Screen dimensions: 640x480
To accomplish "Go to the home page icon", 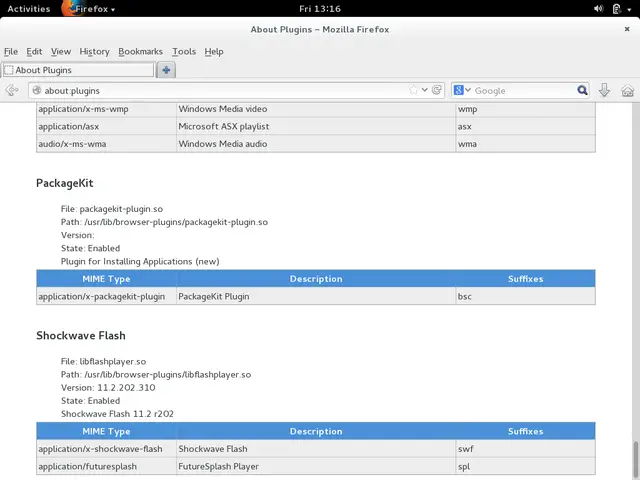I will point(628,90).
